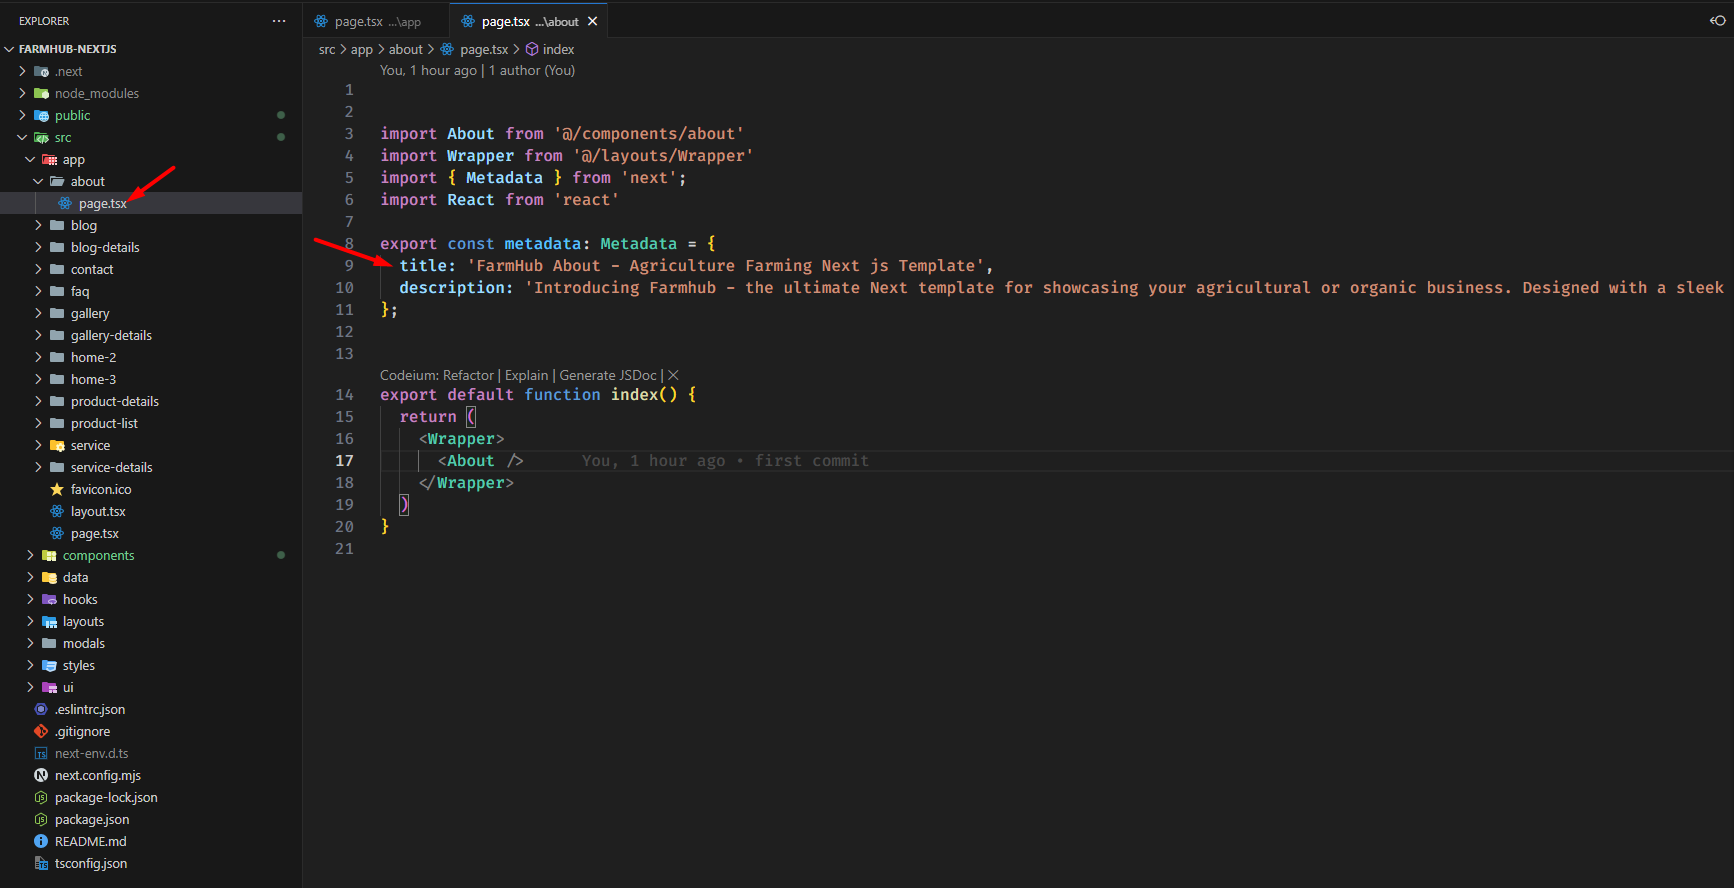Click Codeium Refactor code lens link
The image size is (1734, 888).
pos(468,375)
